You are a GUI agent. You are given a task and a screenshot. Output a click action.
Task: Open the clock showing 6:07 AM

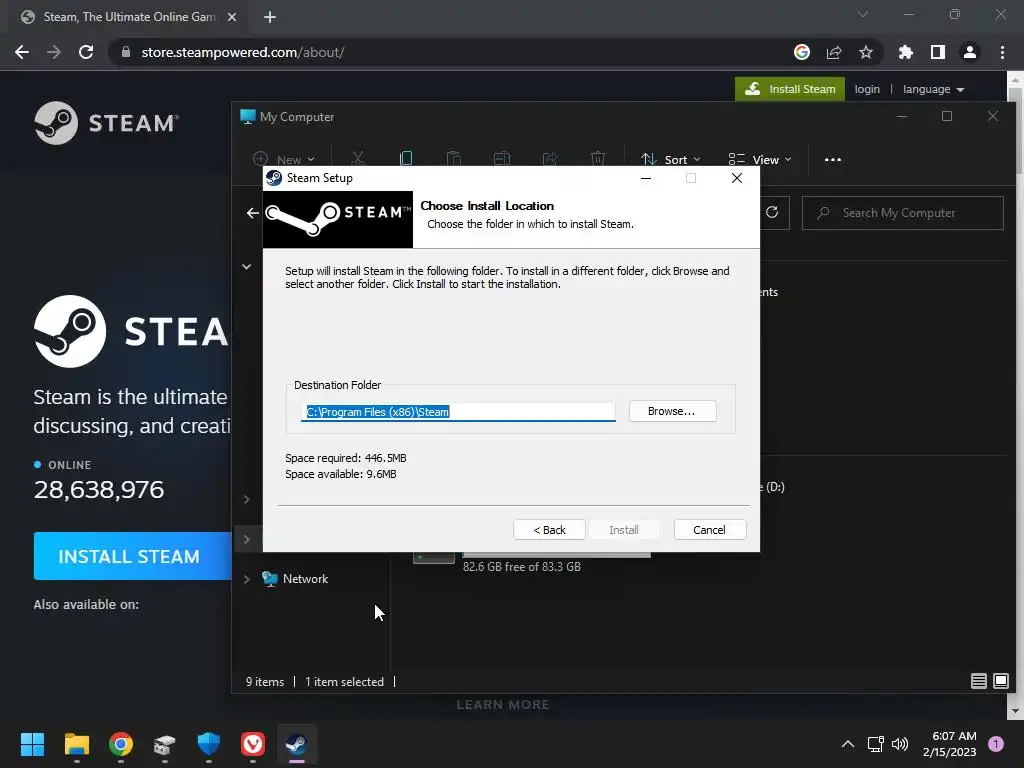point(950,744)
